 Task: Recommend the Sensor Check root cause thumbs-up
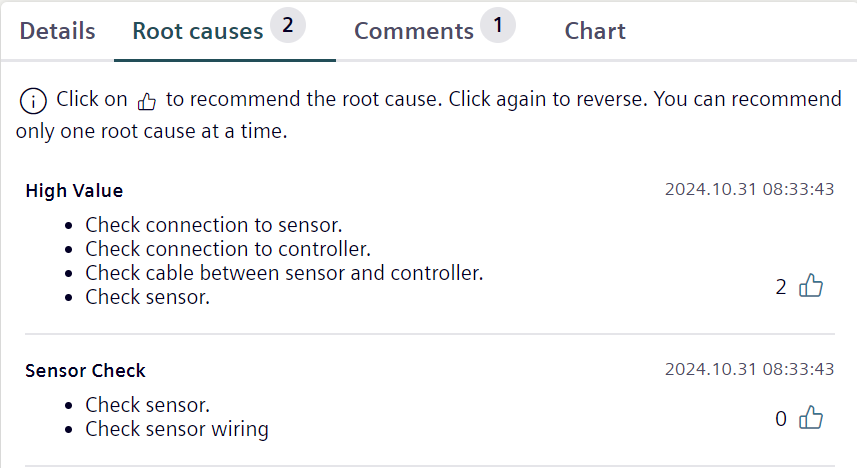click(x=811, y=418)
